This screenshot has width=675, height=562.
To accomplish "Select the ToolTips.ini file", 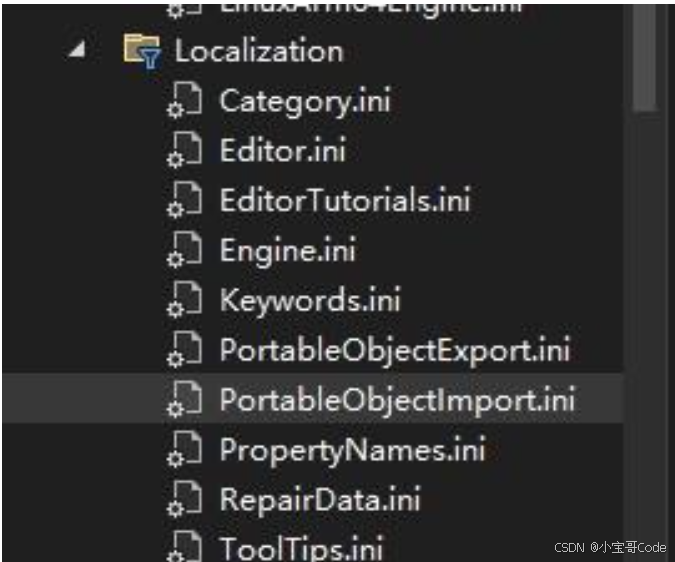I will click(301, 548).
